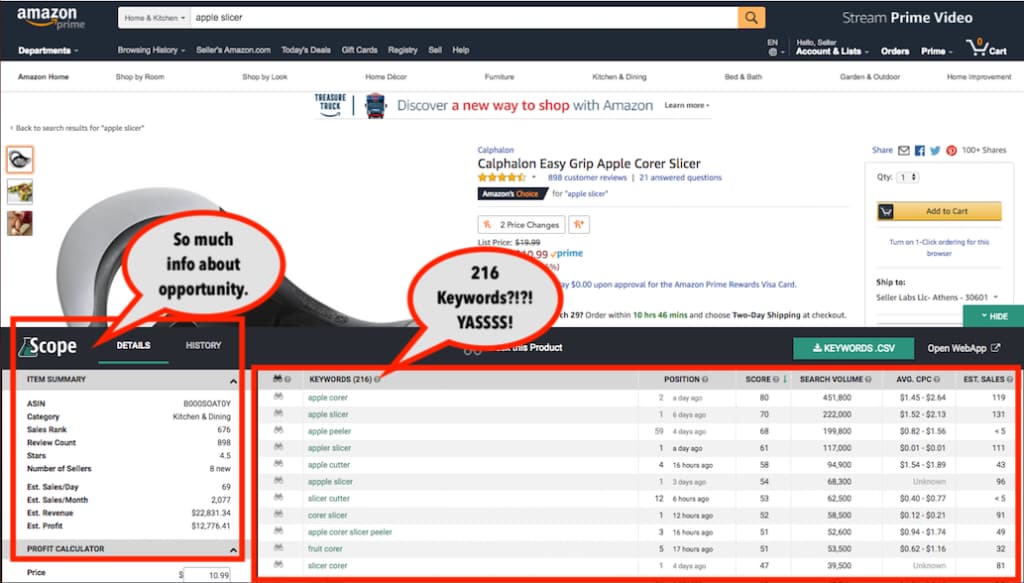
Task: Click the info icon beside Est. Sales
Action: pyautogui.click(x=1010, y=379)
